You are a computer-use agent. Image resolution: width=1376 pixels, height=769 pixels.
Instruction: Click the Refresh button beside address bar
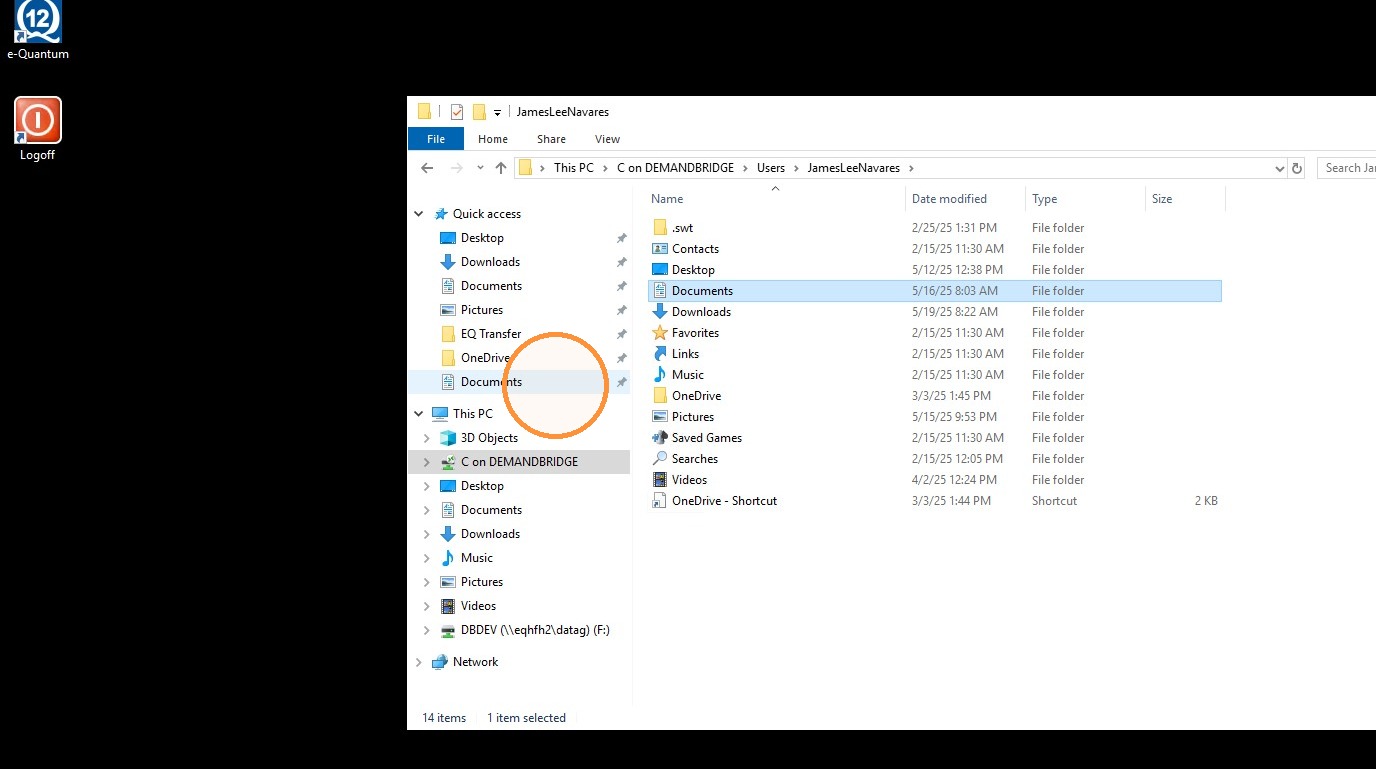[1297, 168]
